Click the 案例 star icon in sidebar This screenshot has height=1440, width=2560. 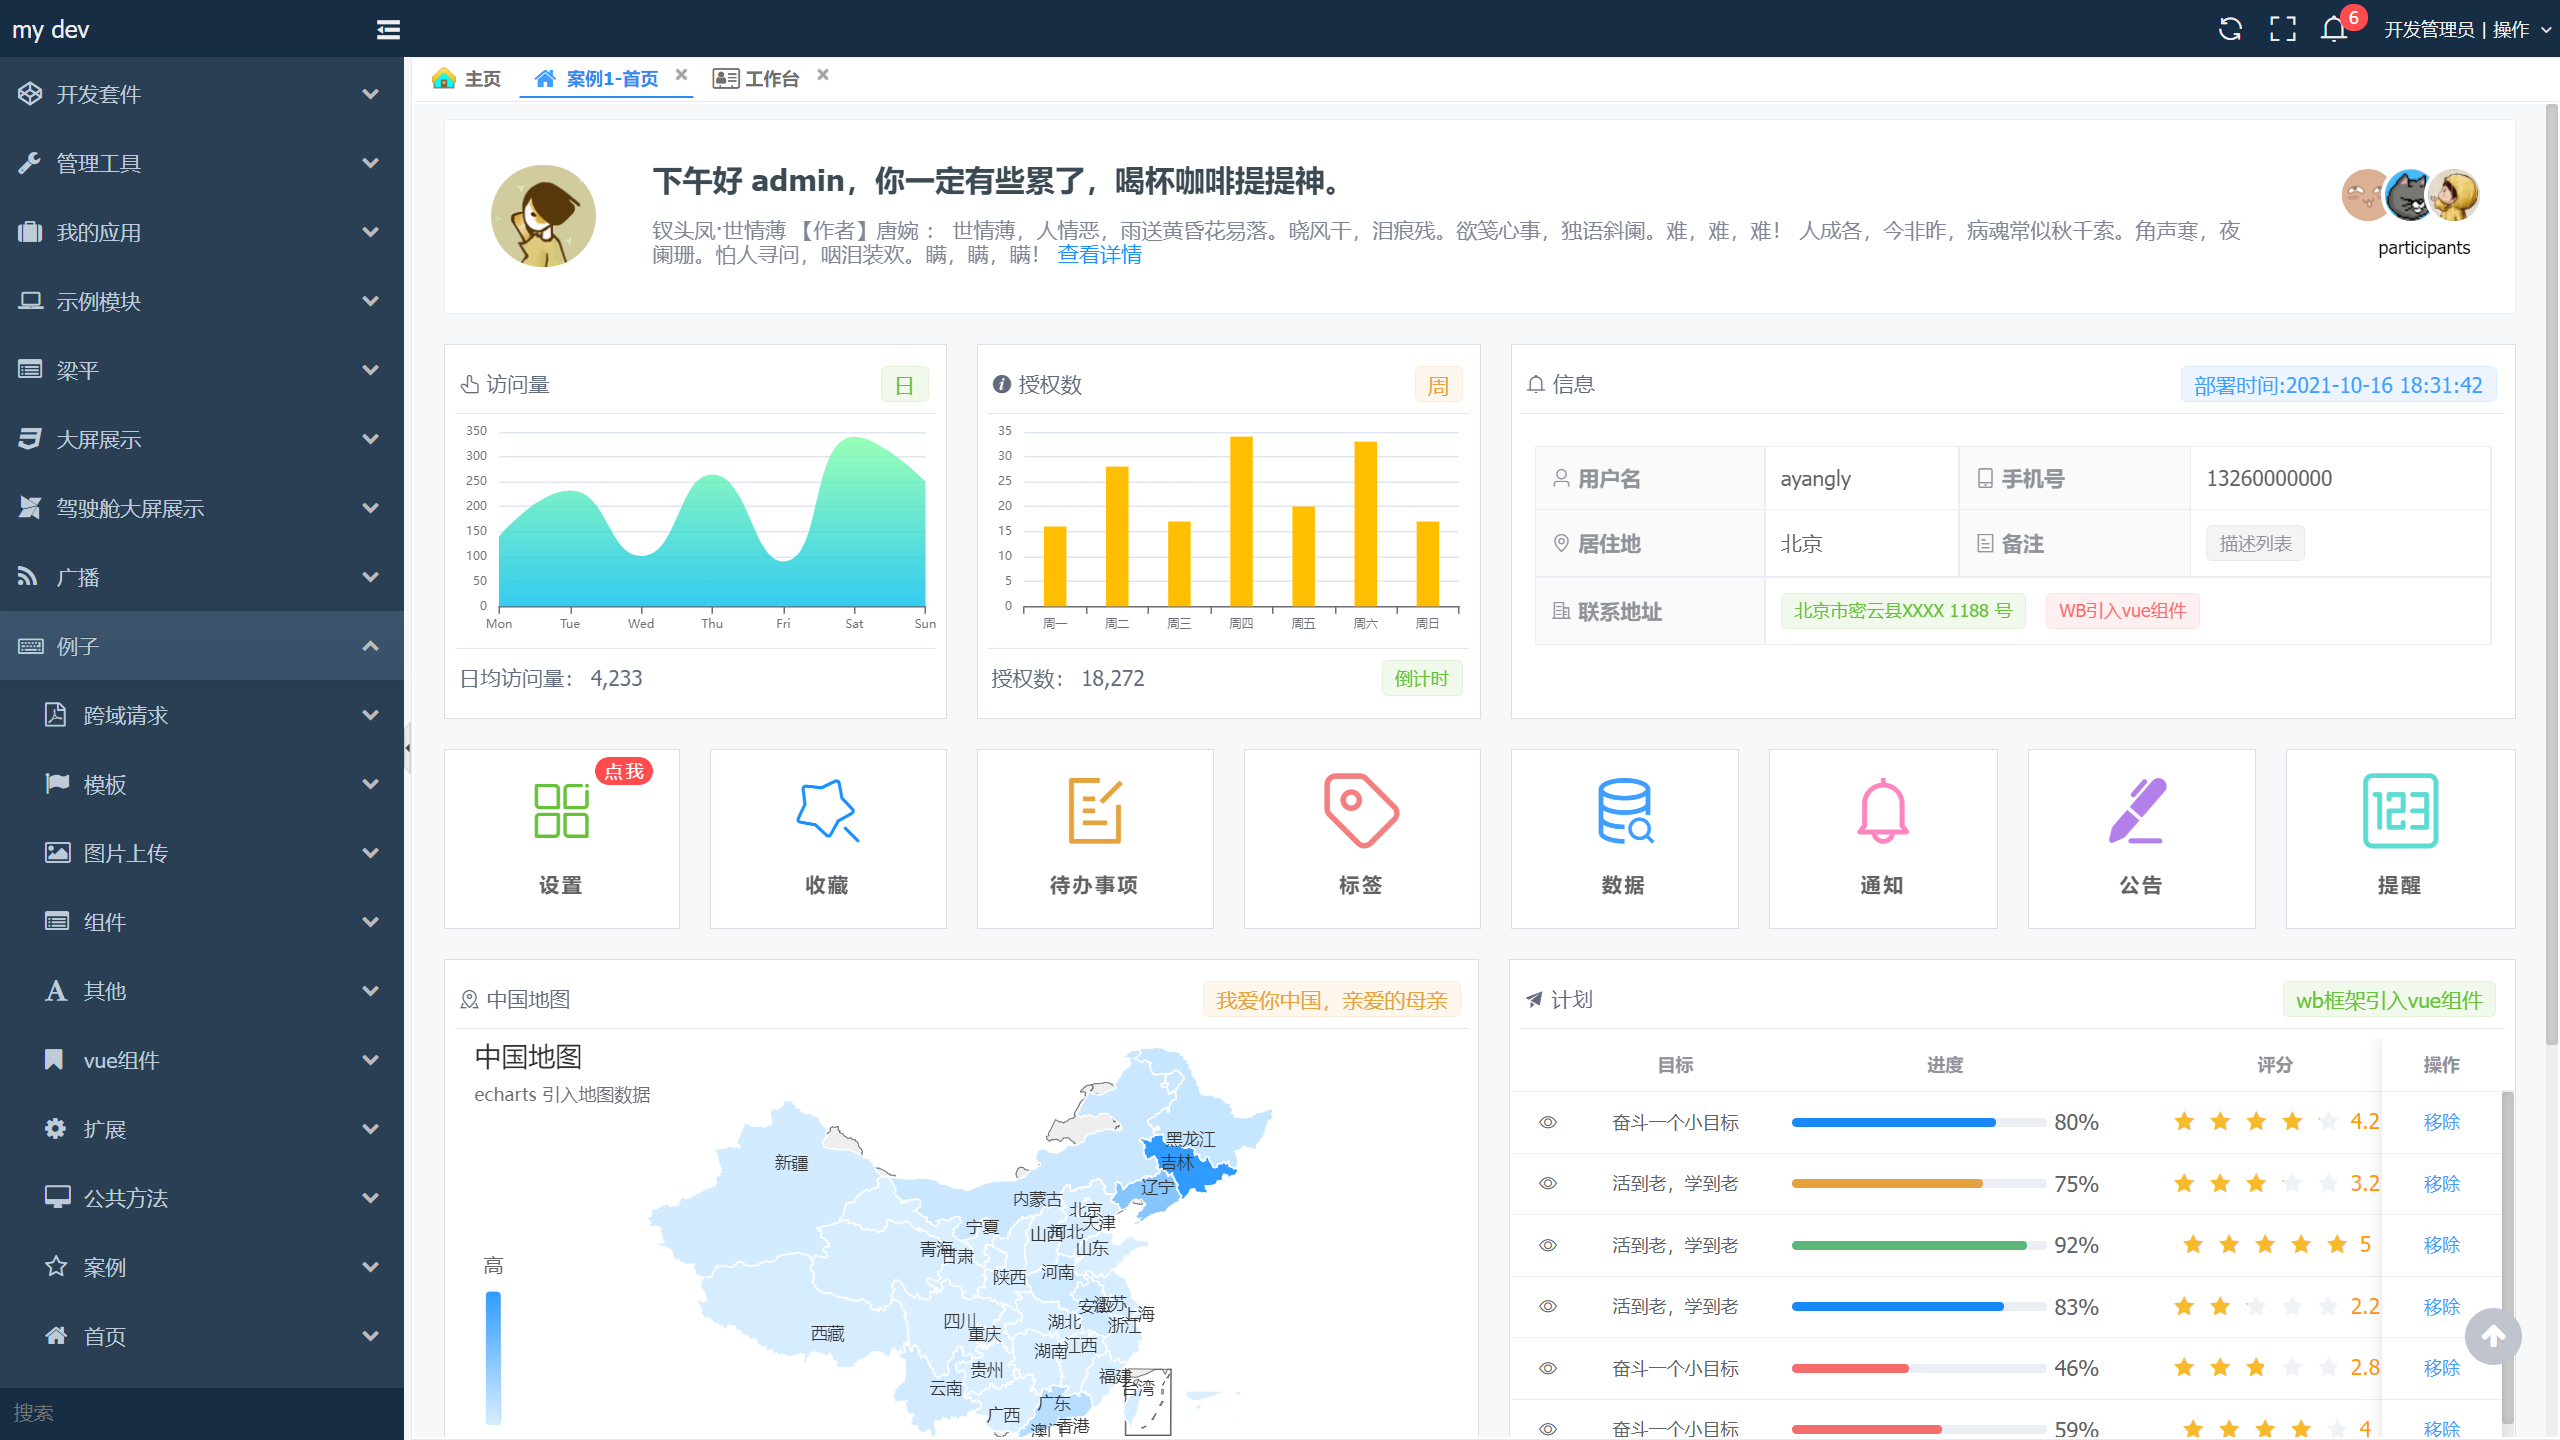56,1266
